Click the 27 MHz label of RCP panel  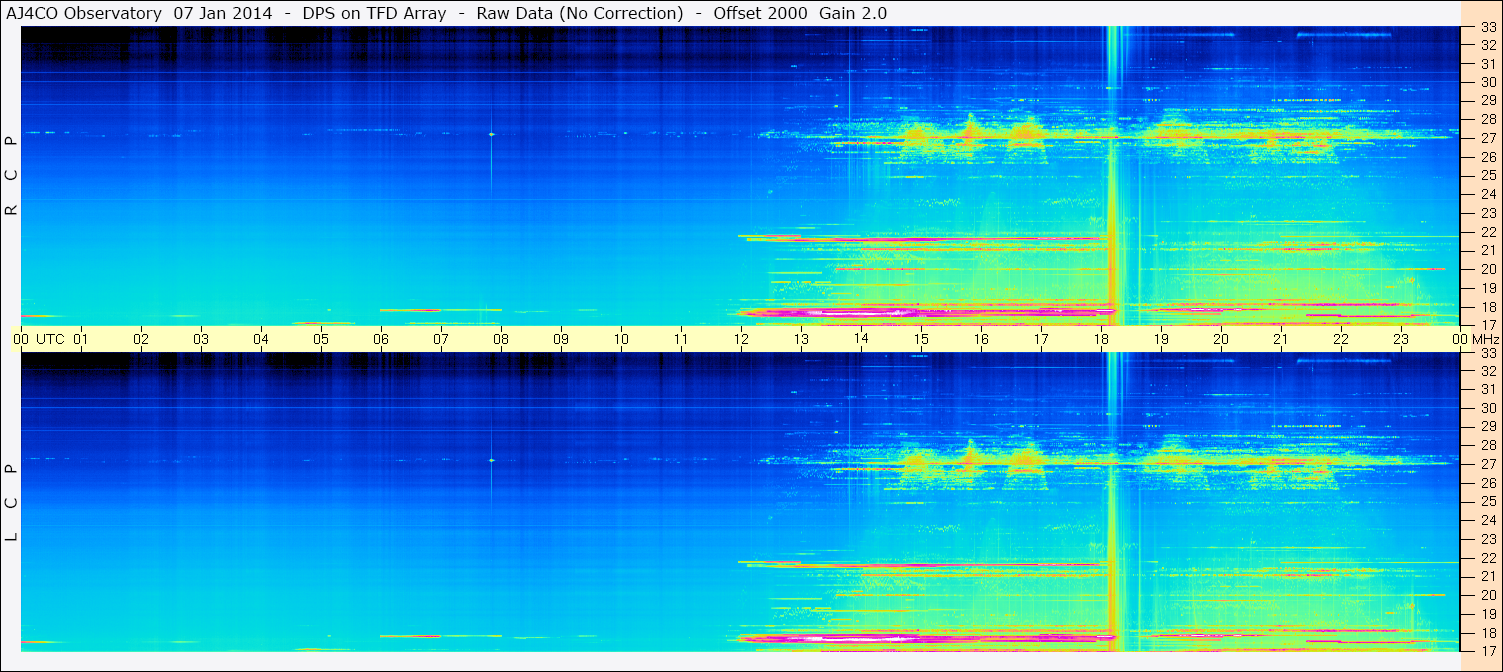pyautogui.click(x=1487, y=139)
